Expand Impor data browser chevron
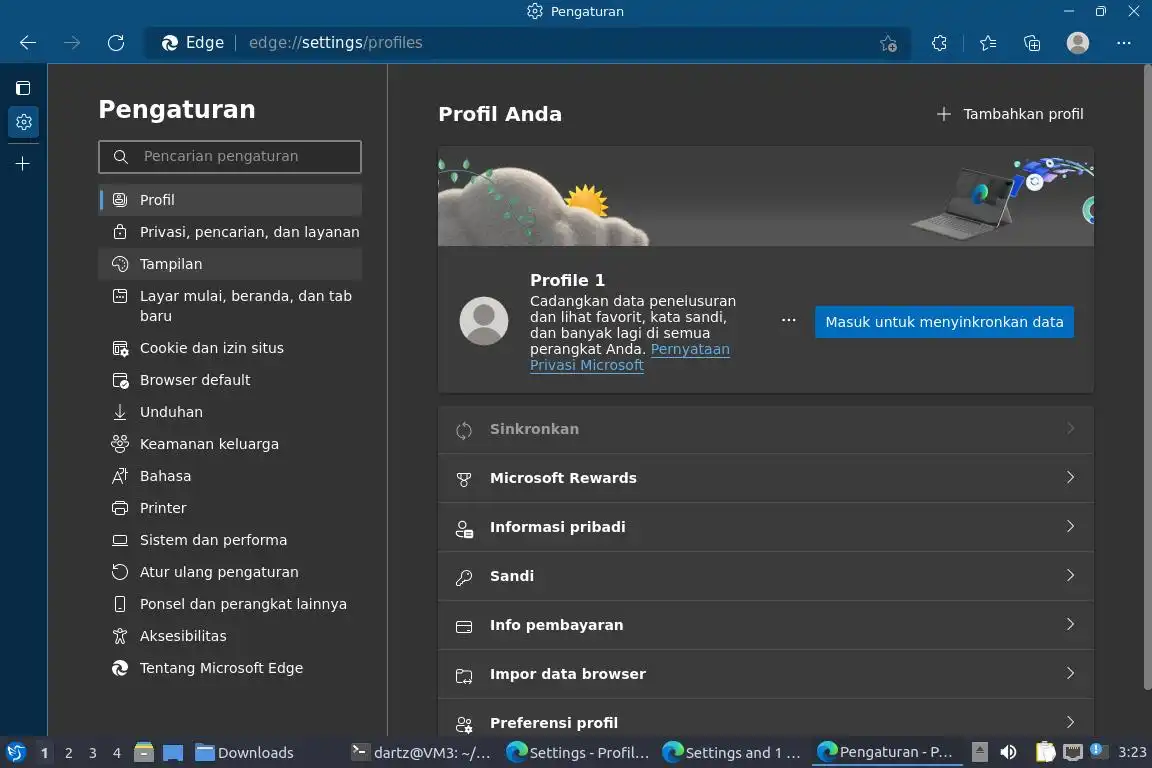 [x=1070, y=673]
